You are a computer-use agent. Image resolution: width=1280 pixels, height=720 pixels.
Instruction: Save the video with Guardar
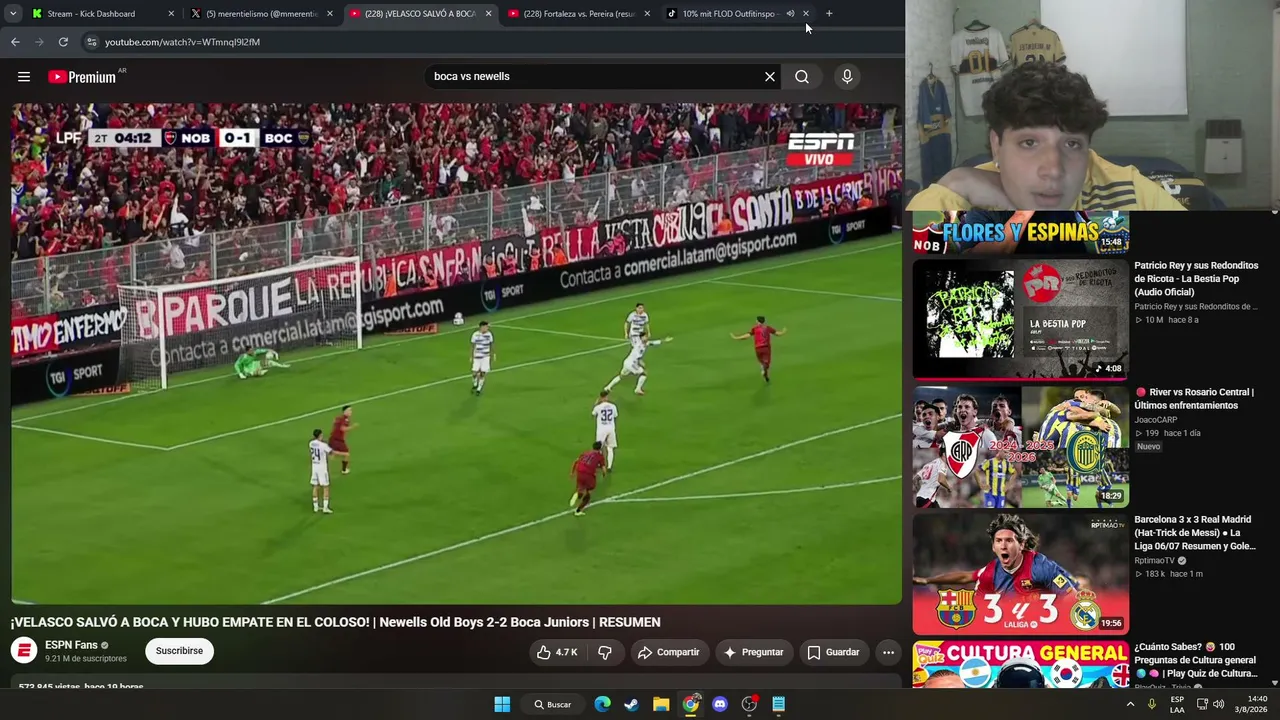click(x=834, y=652)
